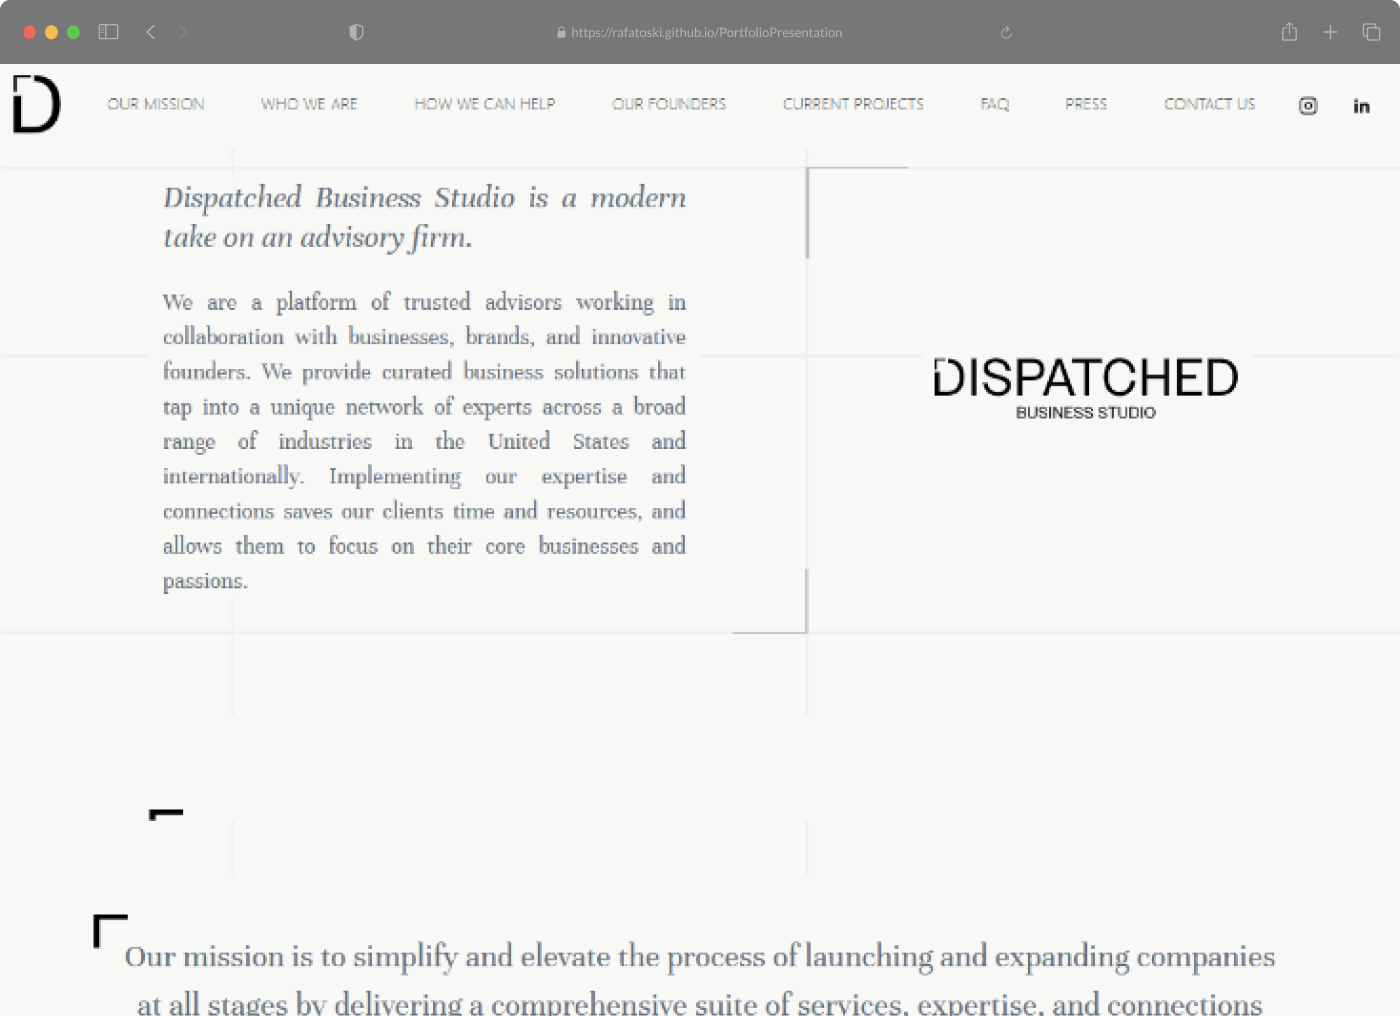Viewport: 1400px width, 1016px height.
Task: Open the privacy shield icon
Action: (356, 32)
